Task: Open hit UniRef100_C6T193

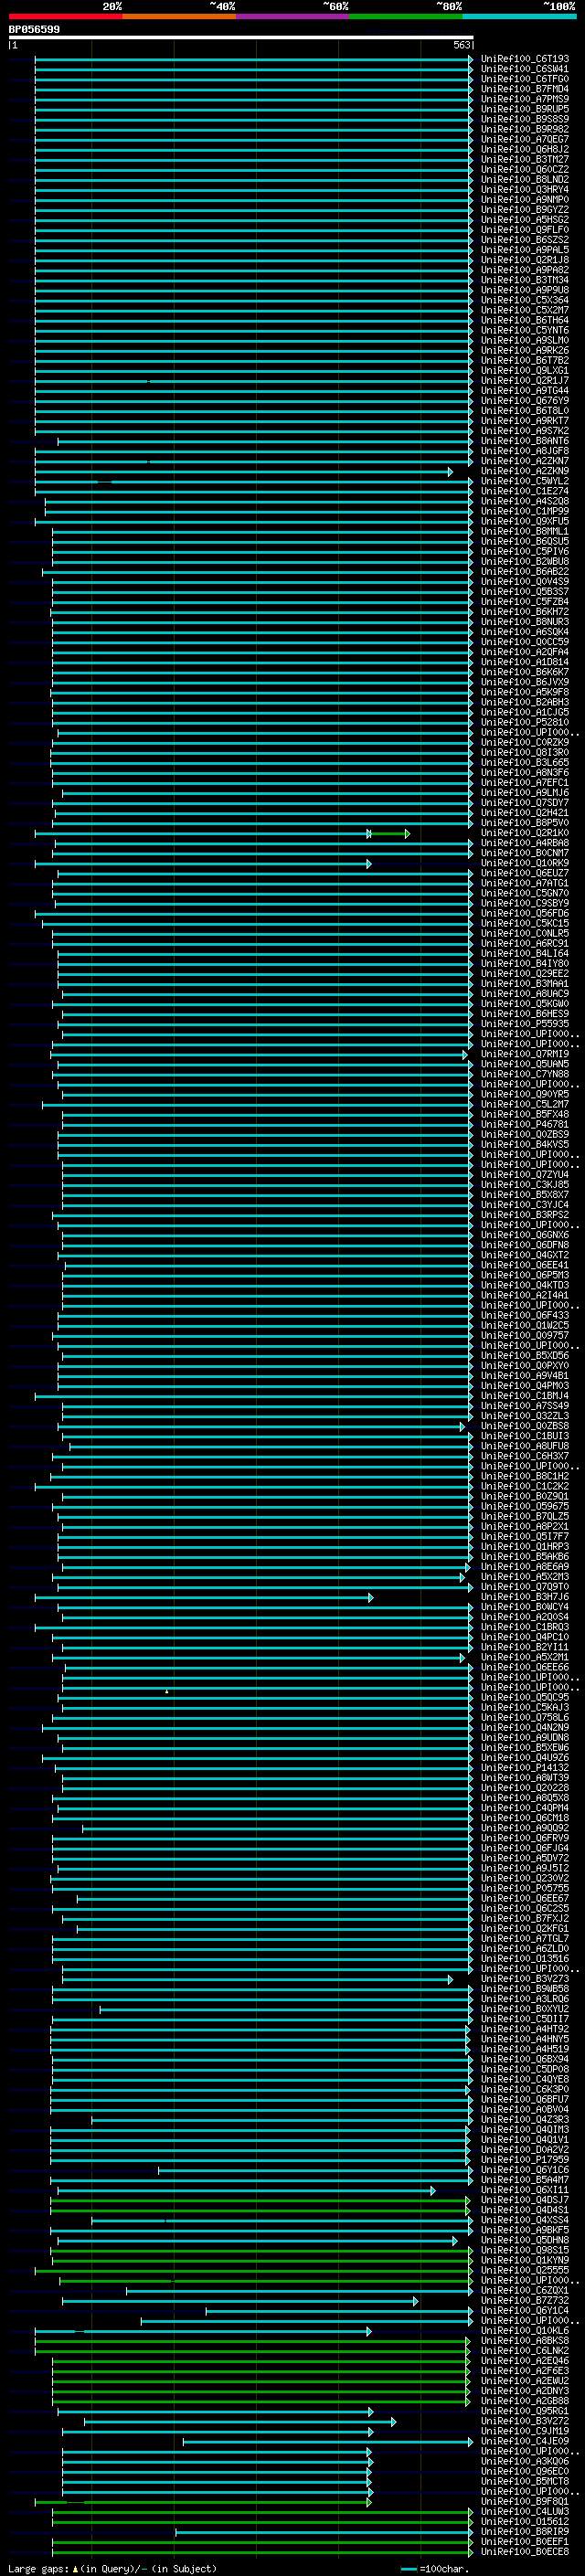Action: pos(524,59)
